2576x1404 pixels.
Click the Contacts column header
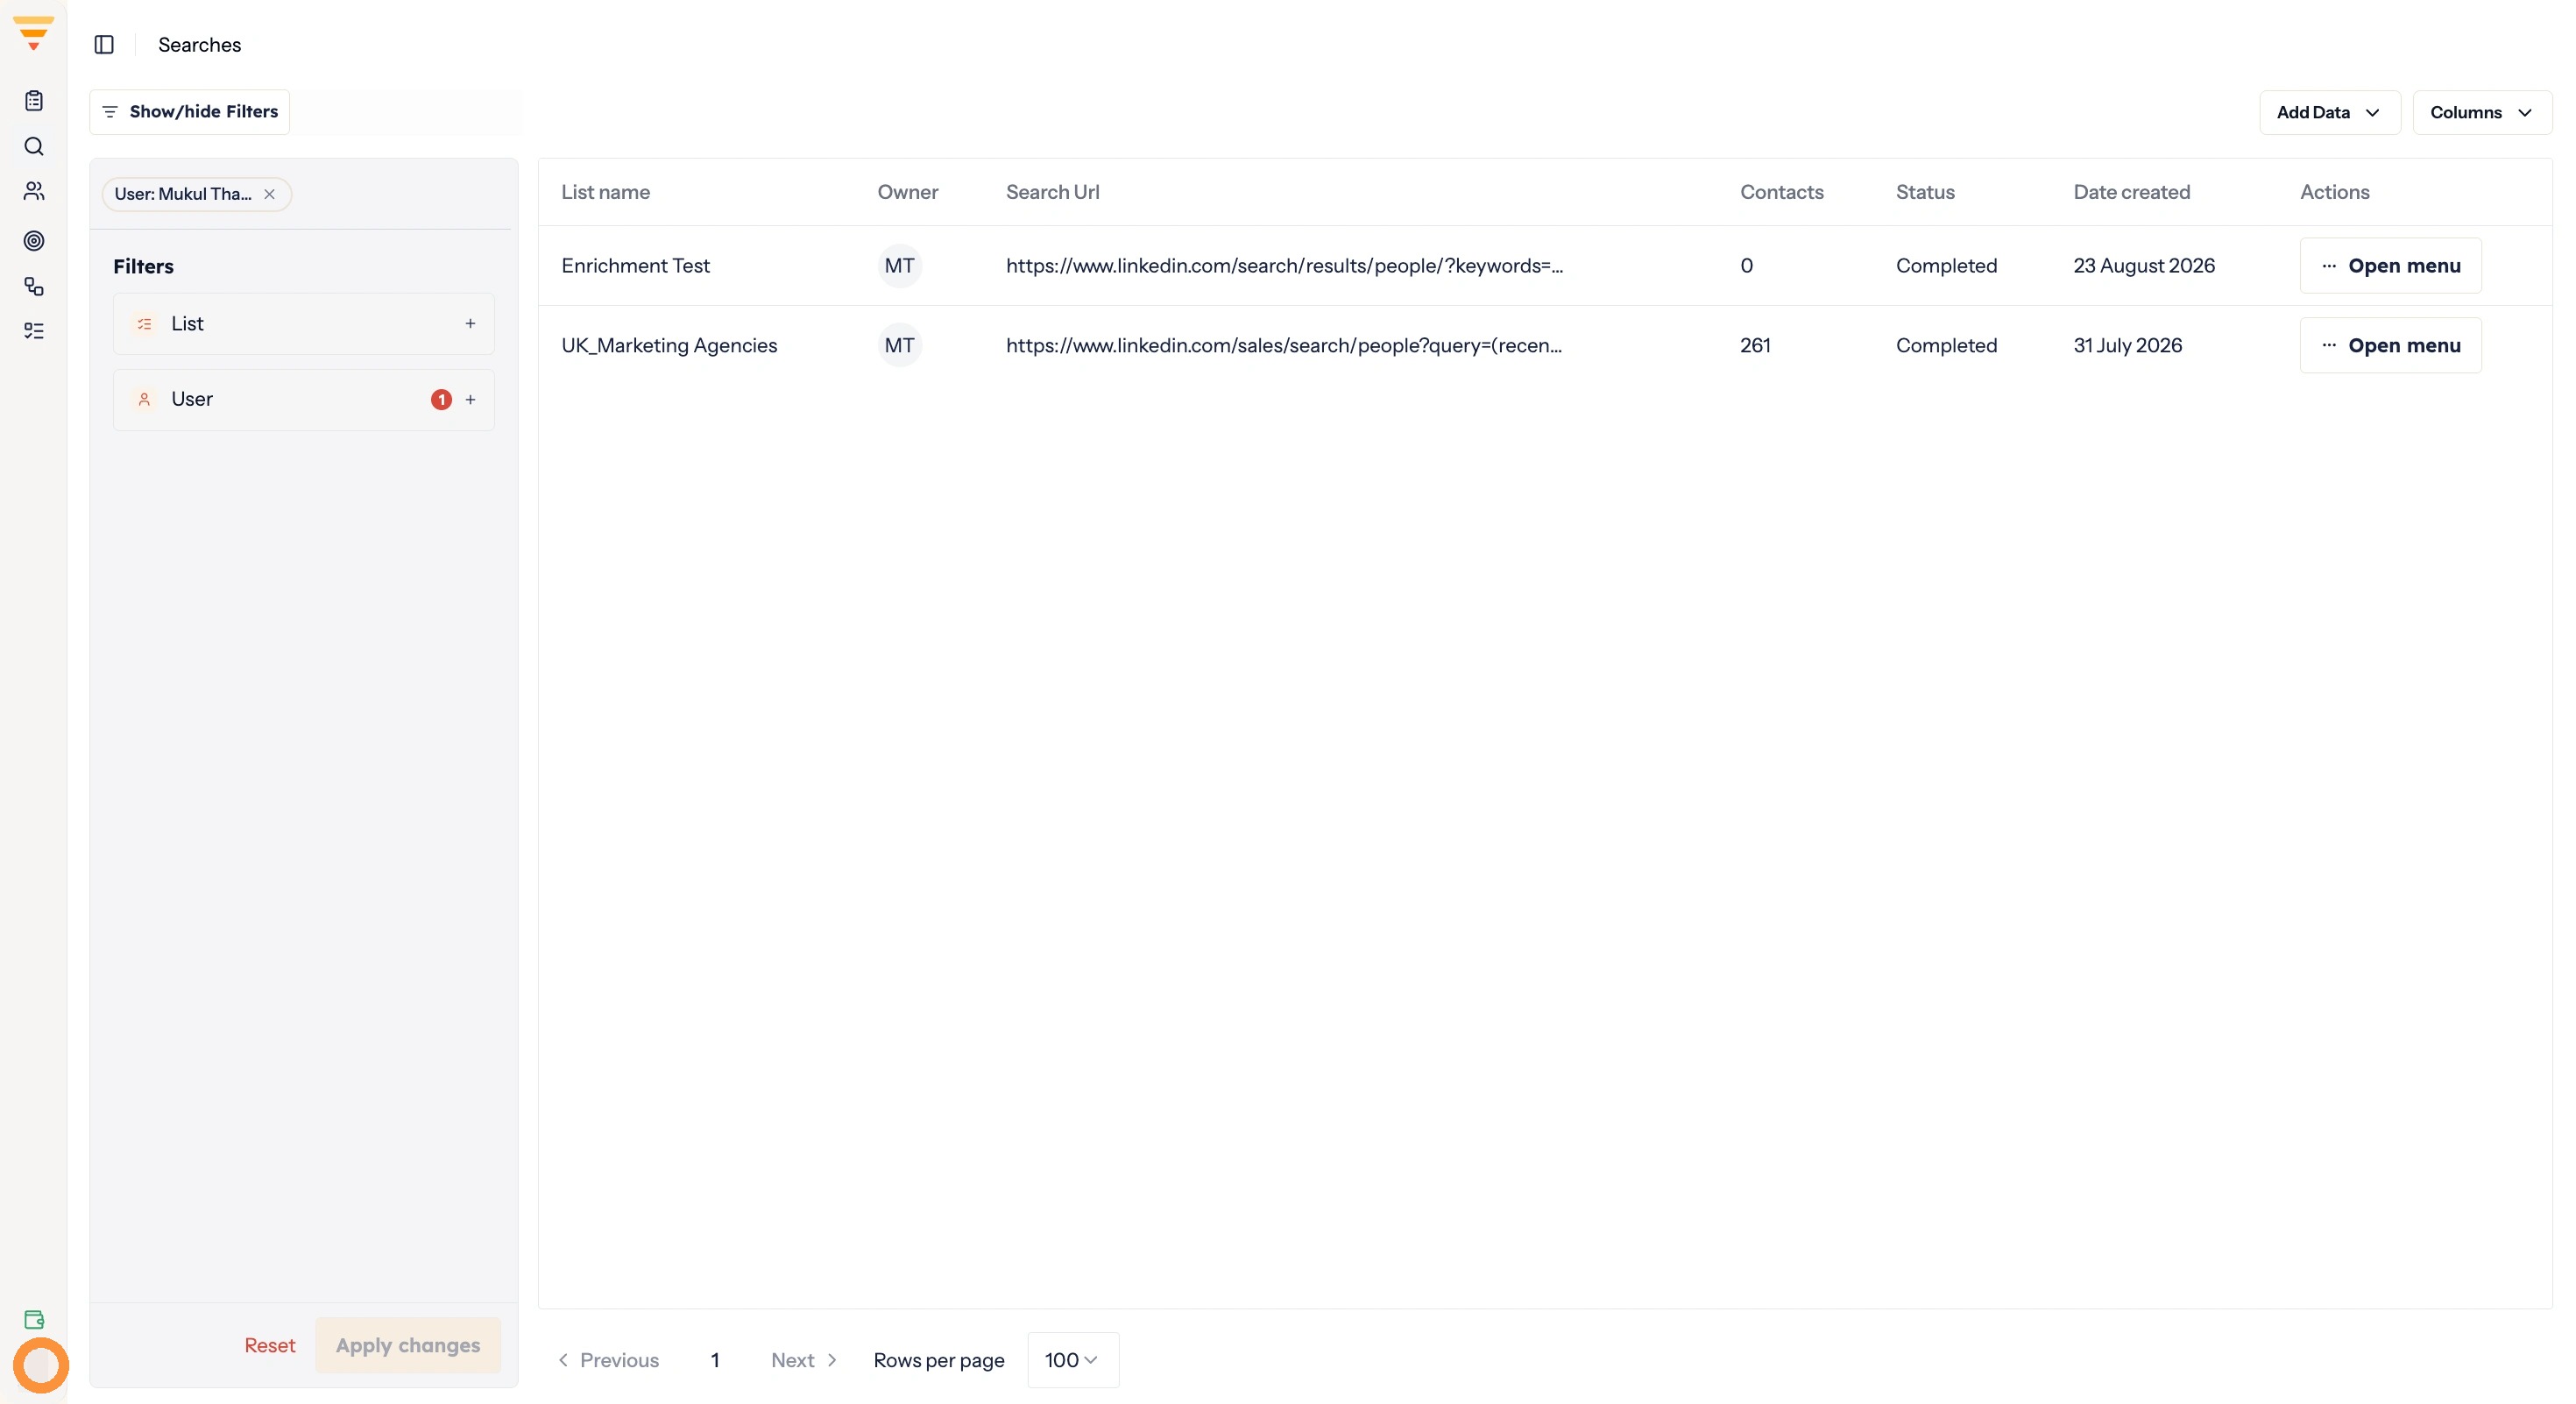click(x=1781, y=192)
